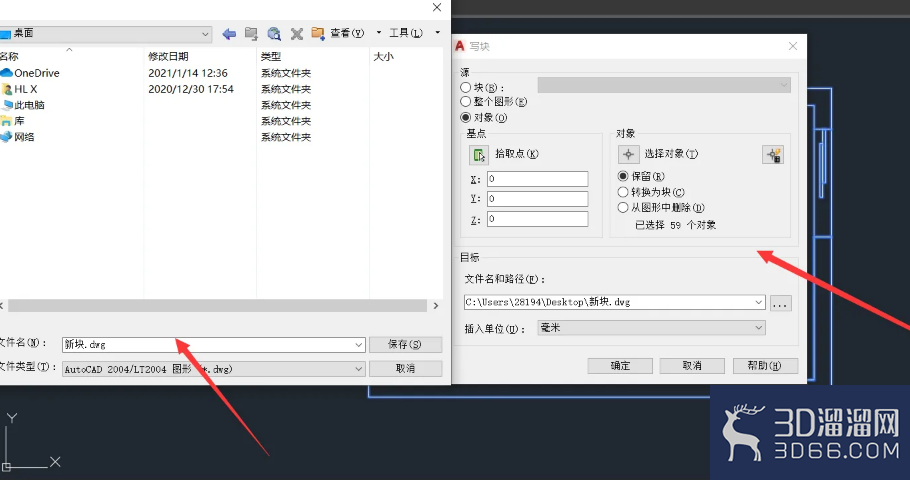The height and width of the screenshot is (480, 910).
Task: Select the 网络 entry in file list
Action: [x=24, y=137]
